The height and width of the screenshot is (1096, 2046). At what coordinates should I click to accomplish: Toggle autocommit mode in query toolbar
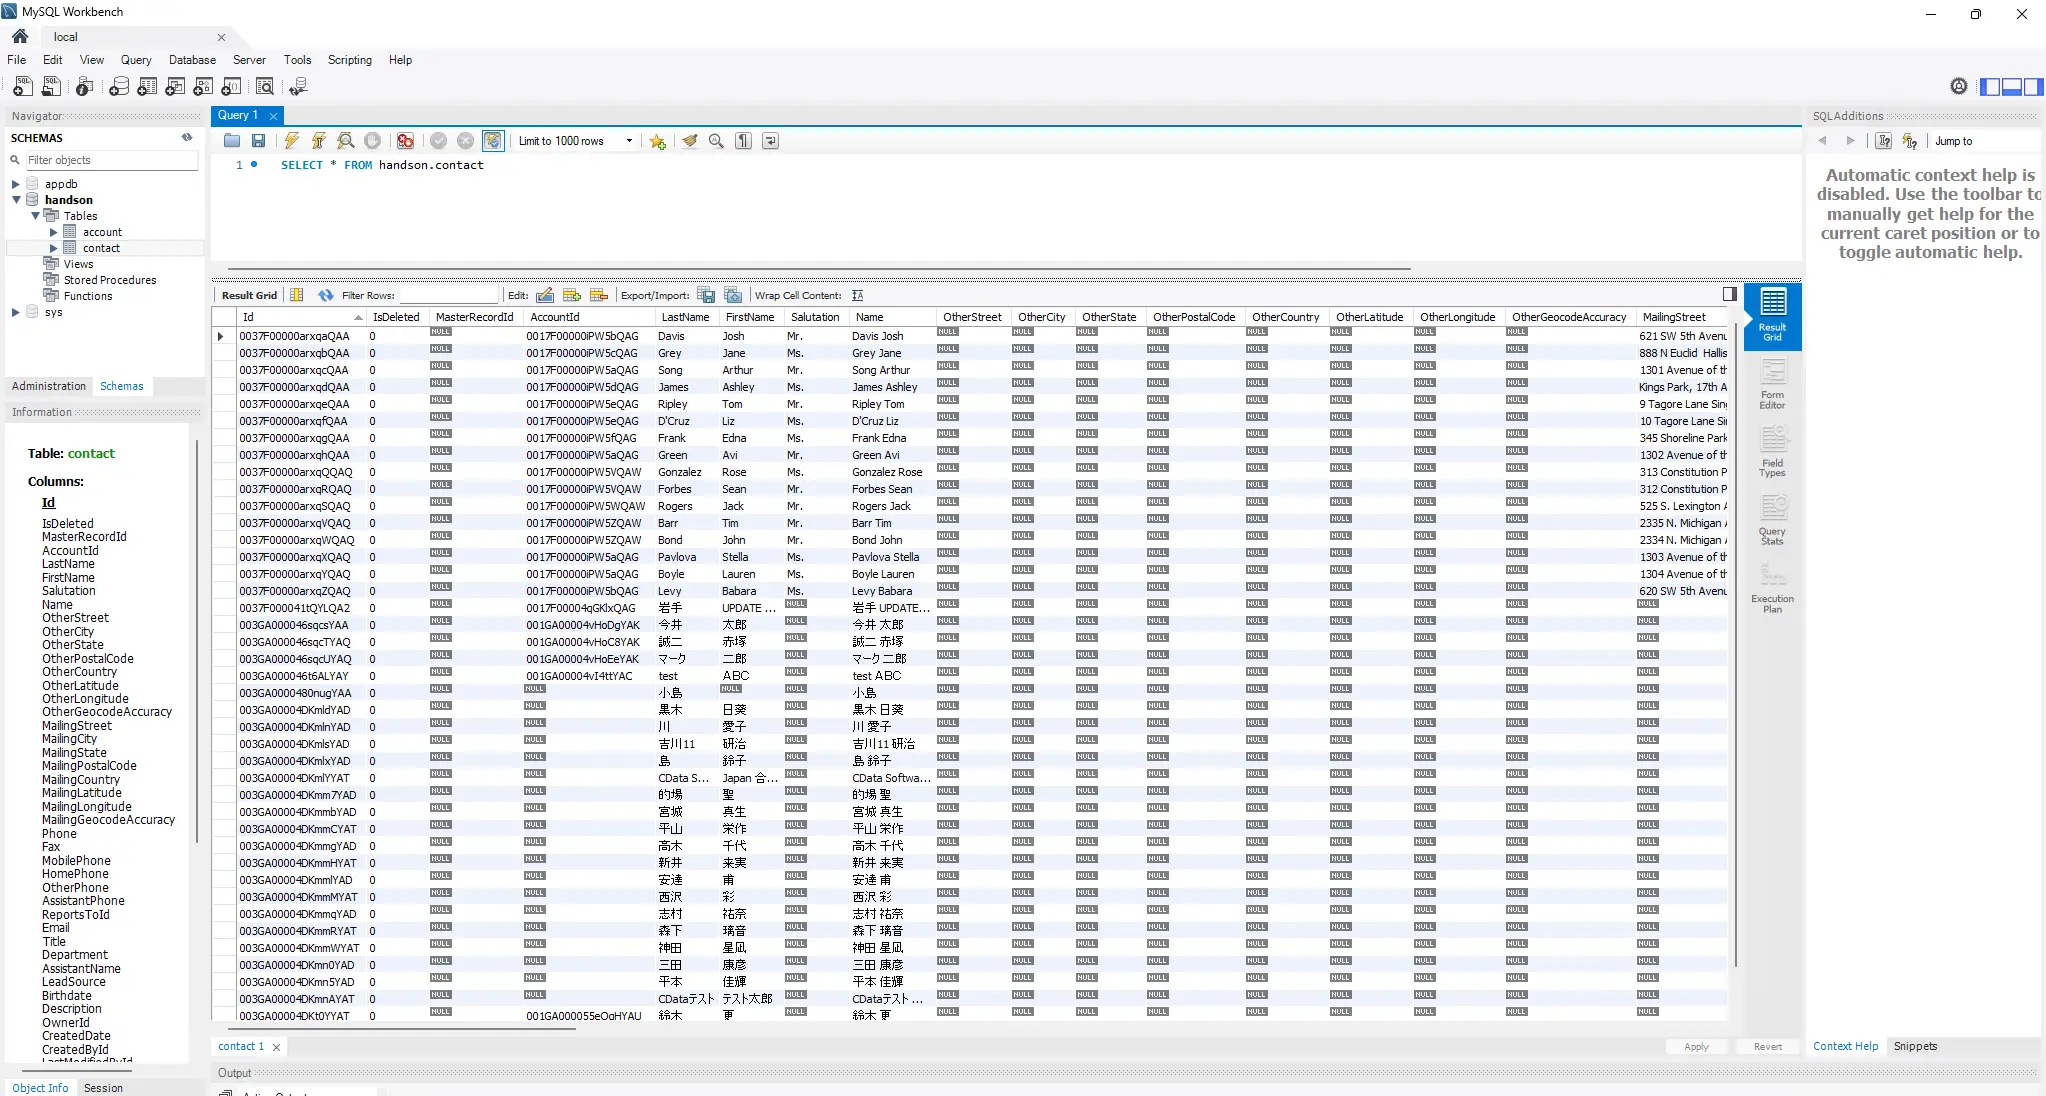tap(493, 141)
